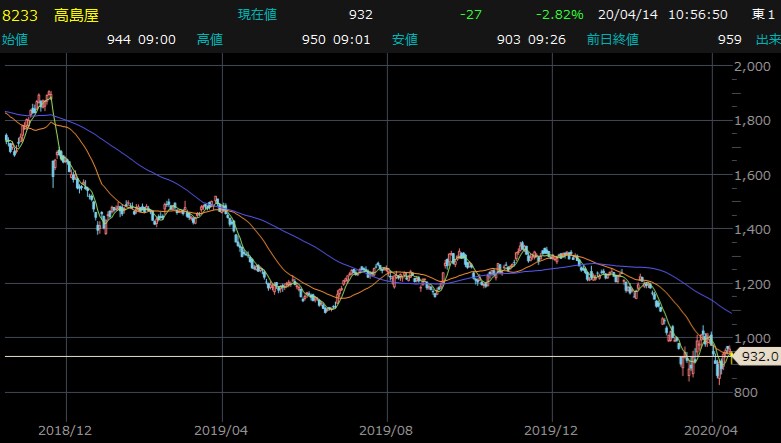Click the 800 price axis label
Image resolution: width=781 pixels, height=443 pixels.
746,393
